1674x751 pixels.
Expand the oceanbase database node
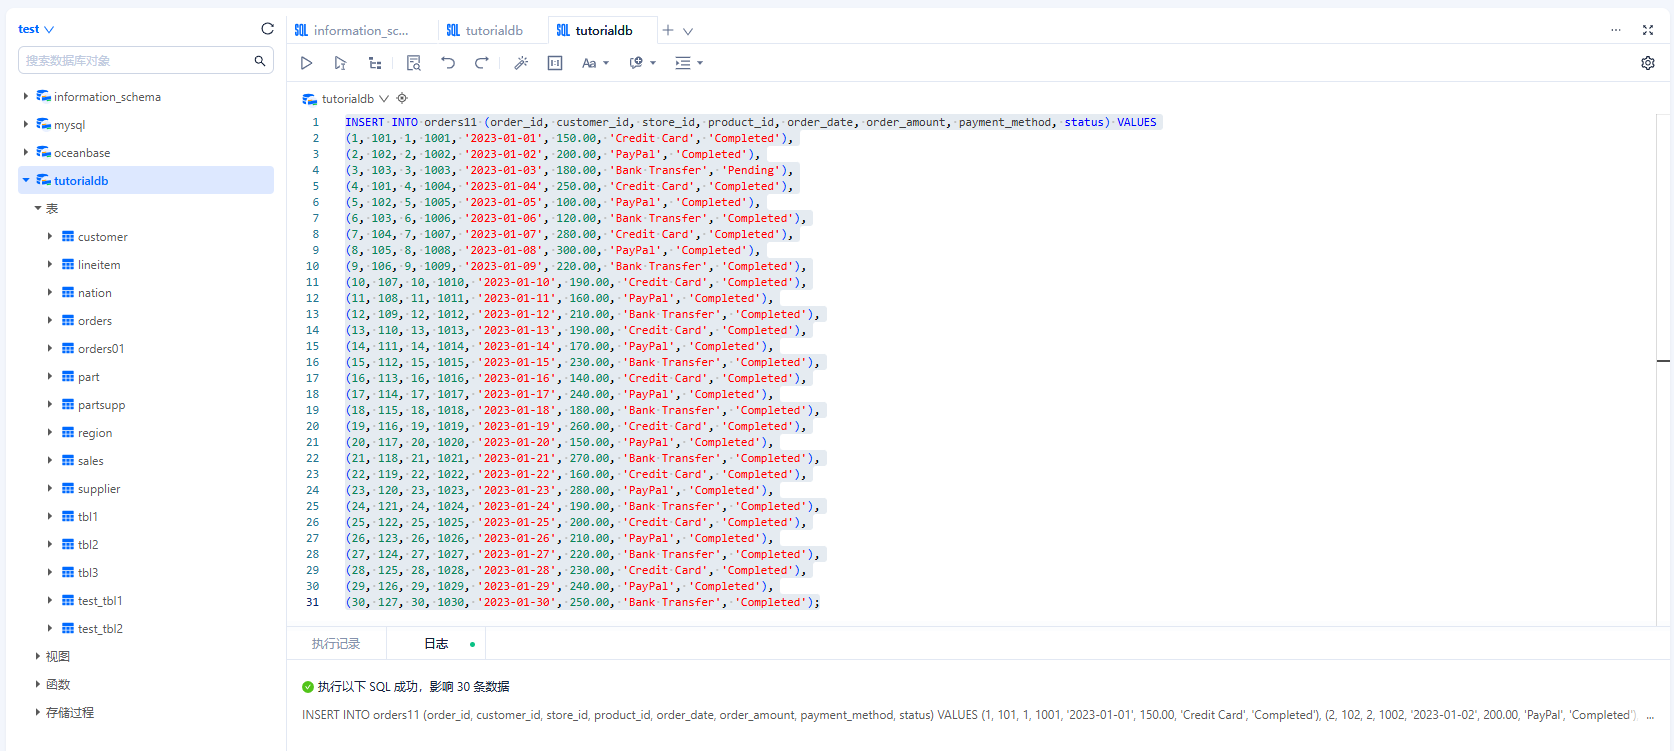click(26, 153)
